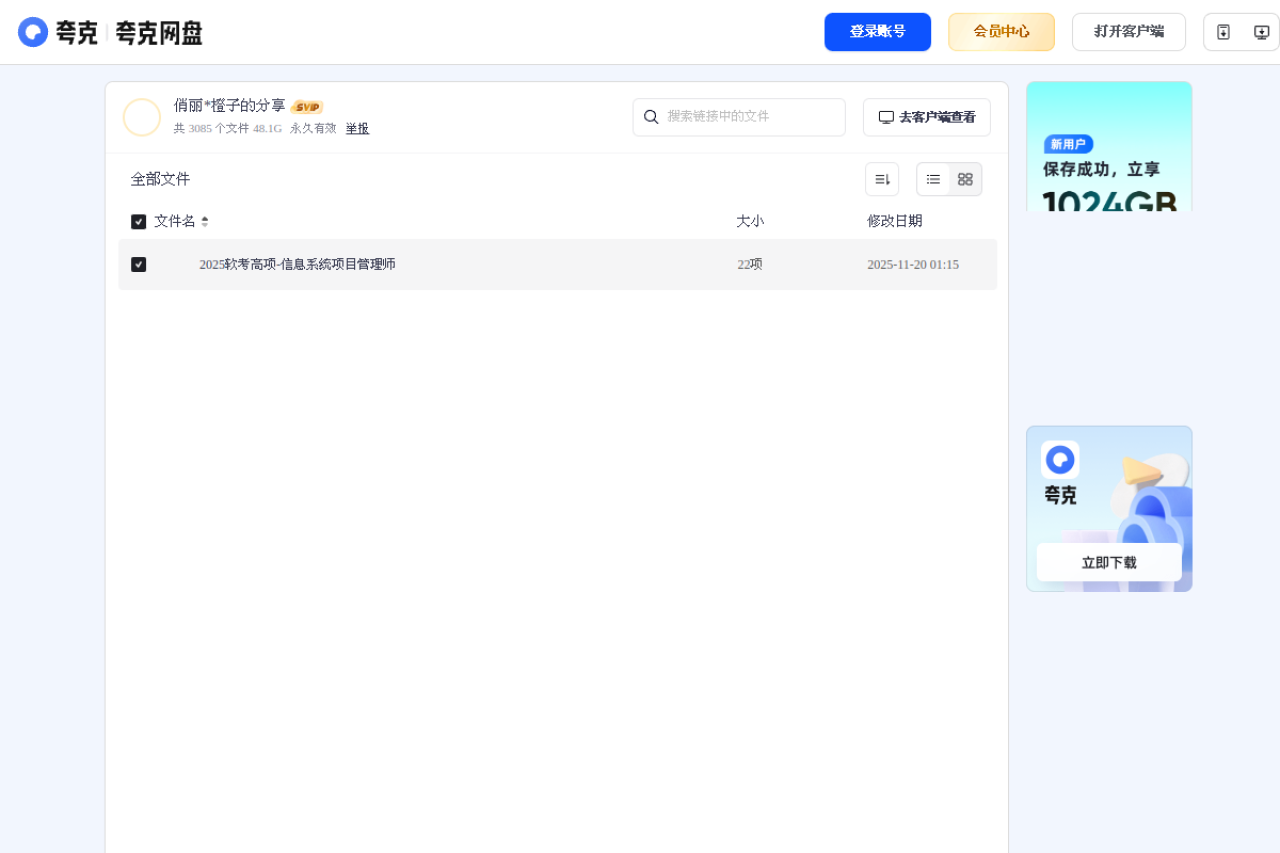
Task: Open the mobile app download icon
Action: [x=1222, y=31]
